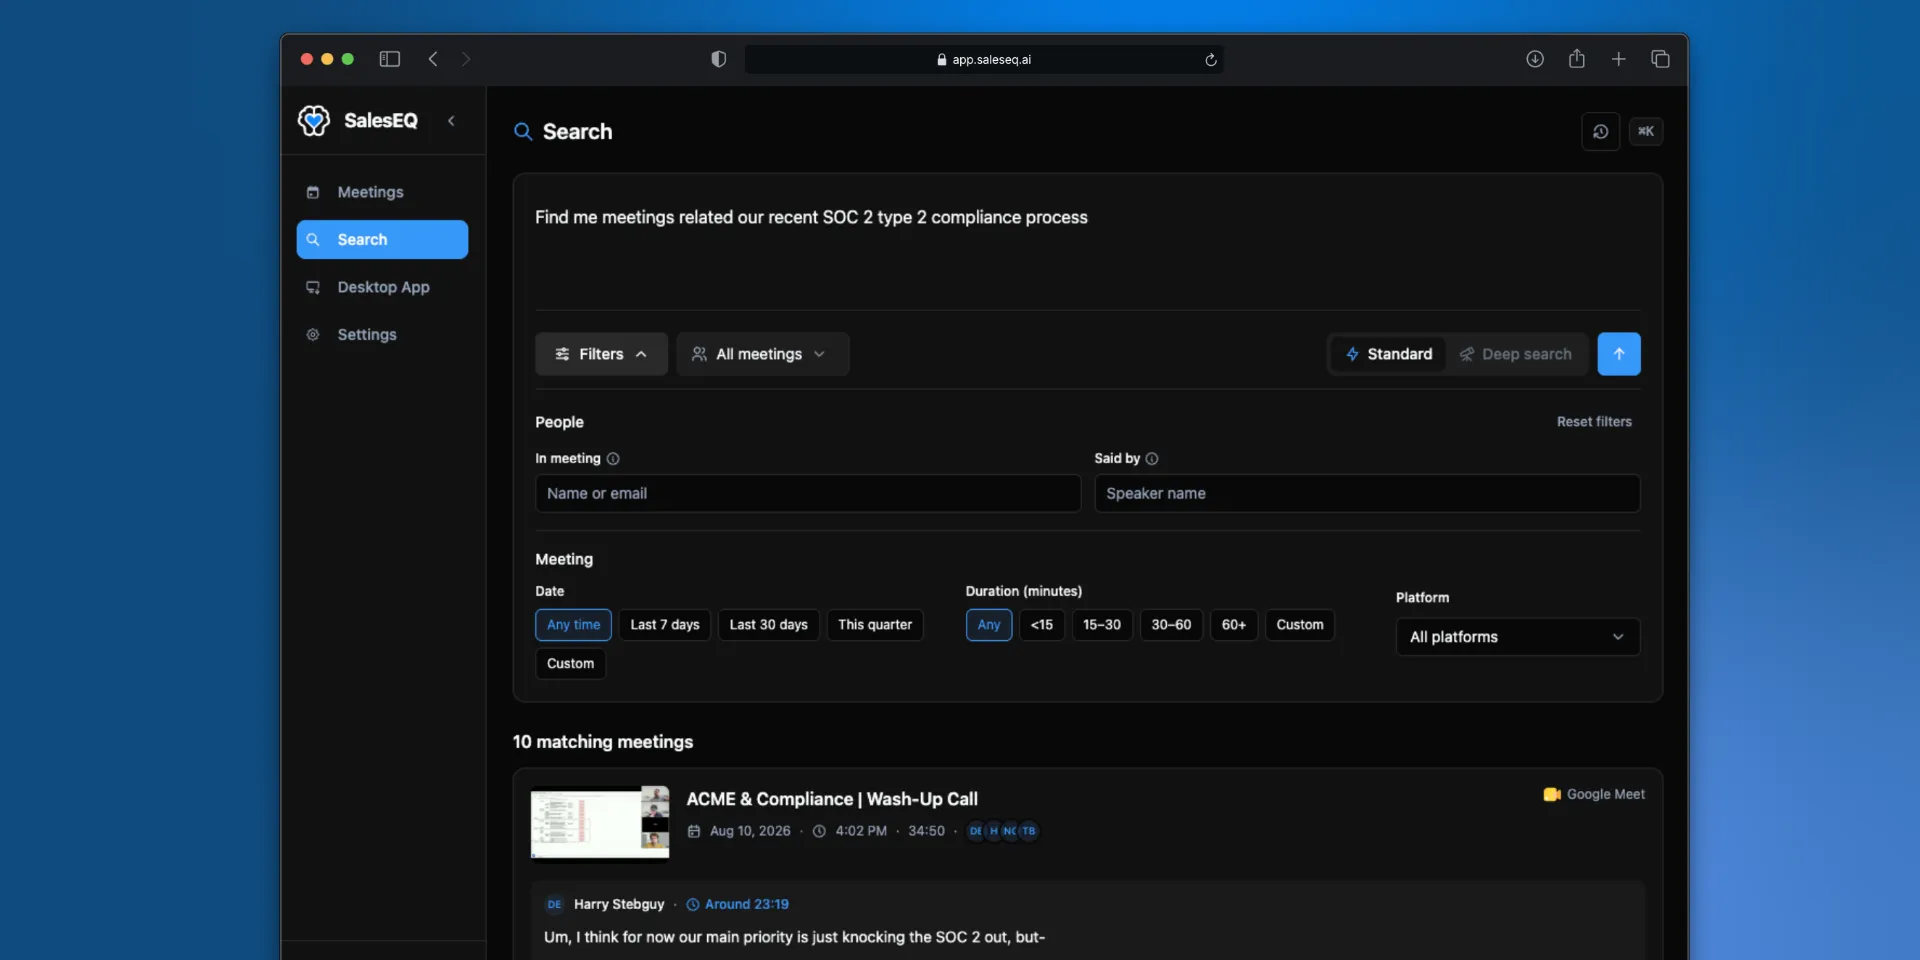Show info about Said by filter
1920x960 pixels.
tap(1152, 459)
